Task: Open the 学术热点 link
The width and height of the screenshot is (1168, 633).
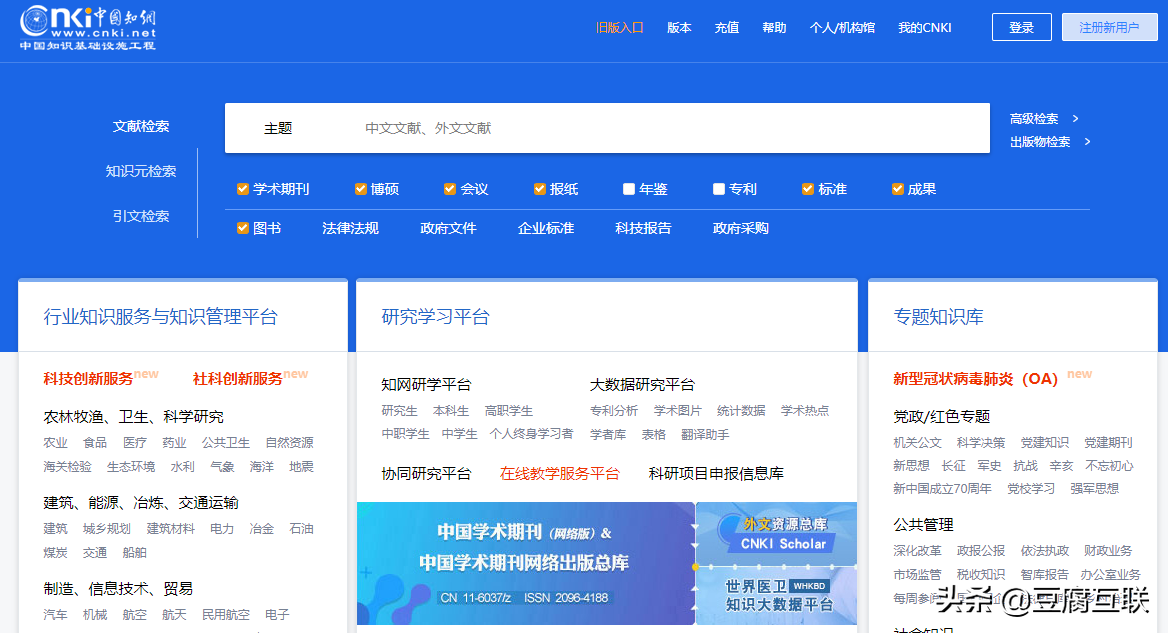Action: (x=804, y=410)
